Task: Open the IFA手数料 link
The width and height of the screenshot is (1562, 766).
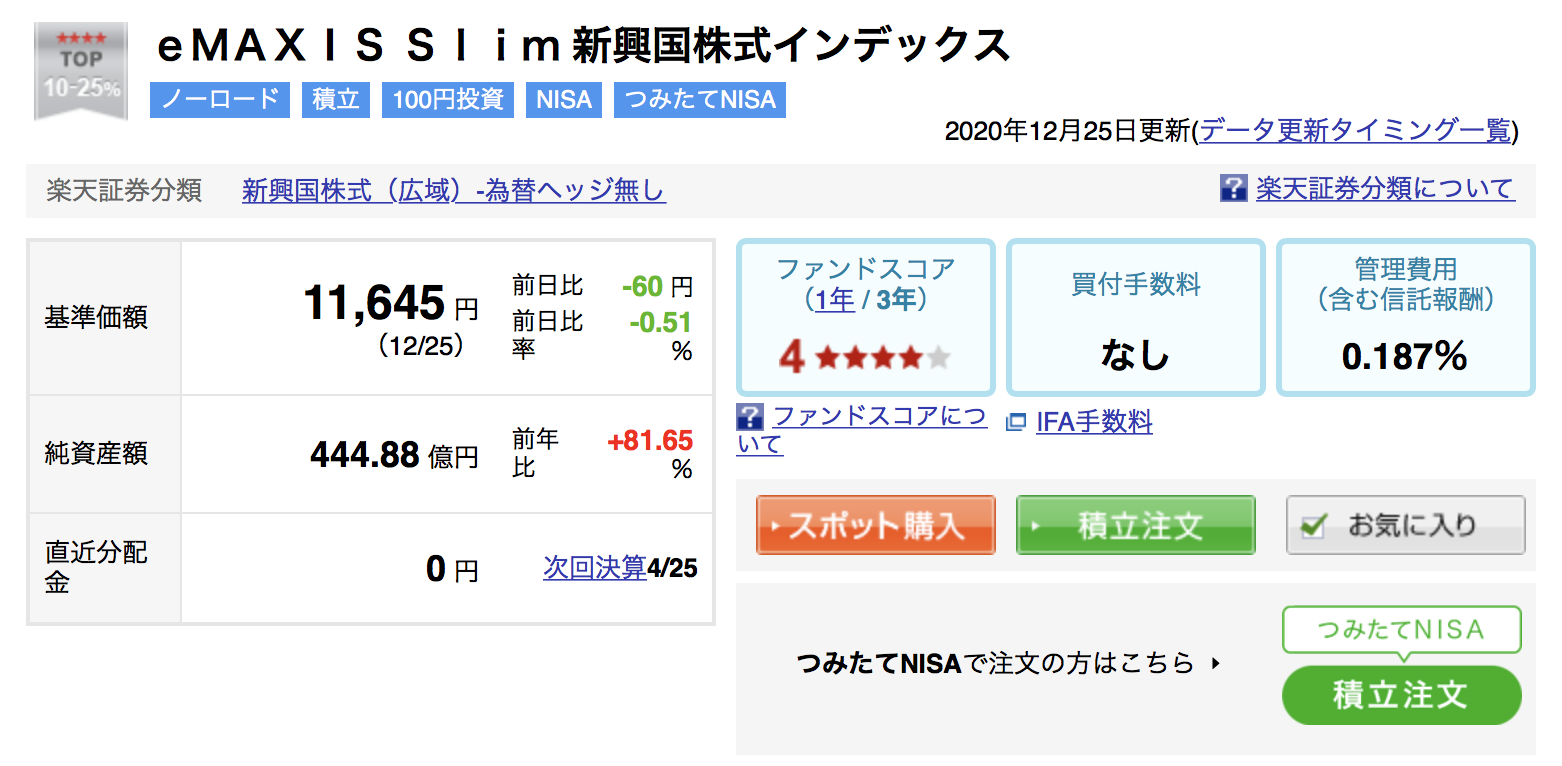Action: [x=1094, y=422]
